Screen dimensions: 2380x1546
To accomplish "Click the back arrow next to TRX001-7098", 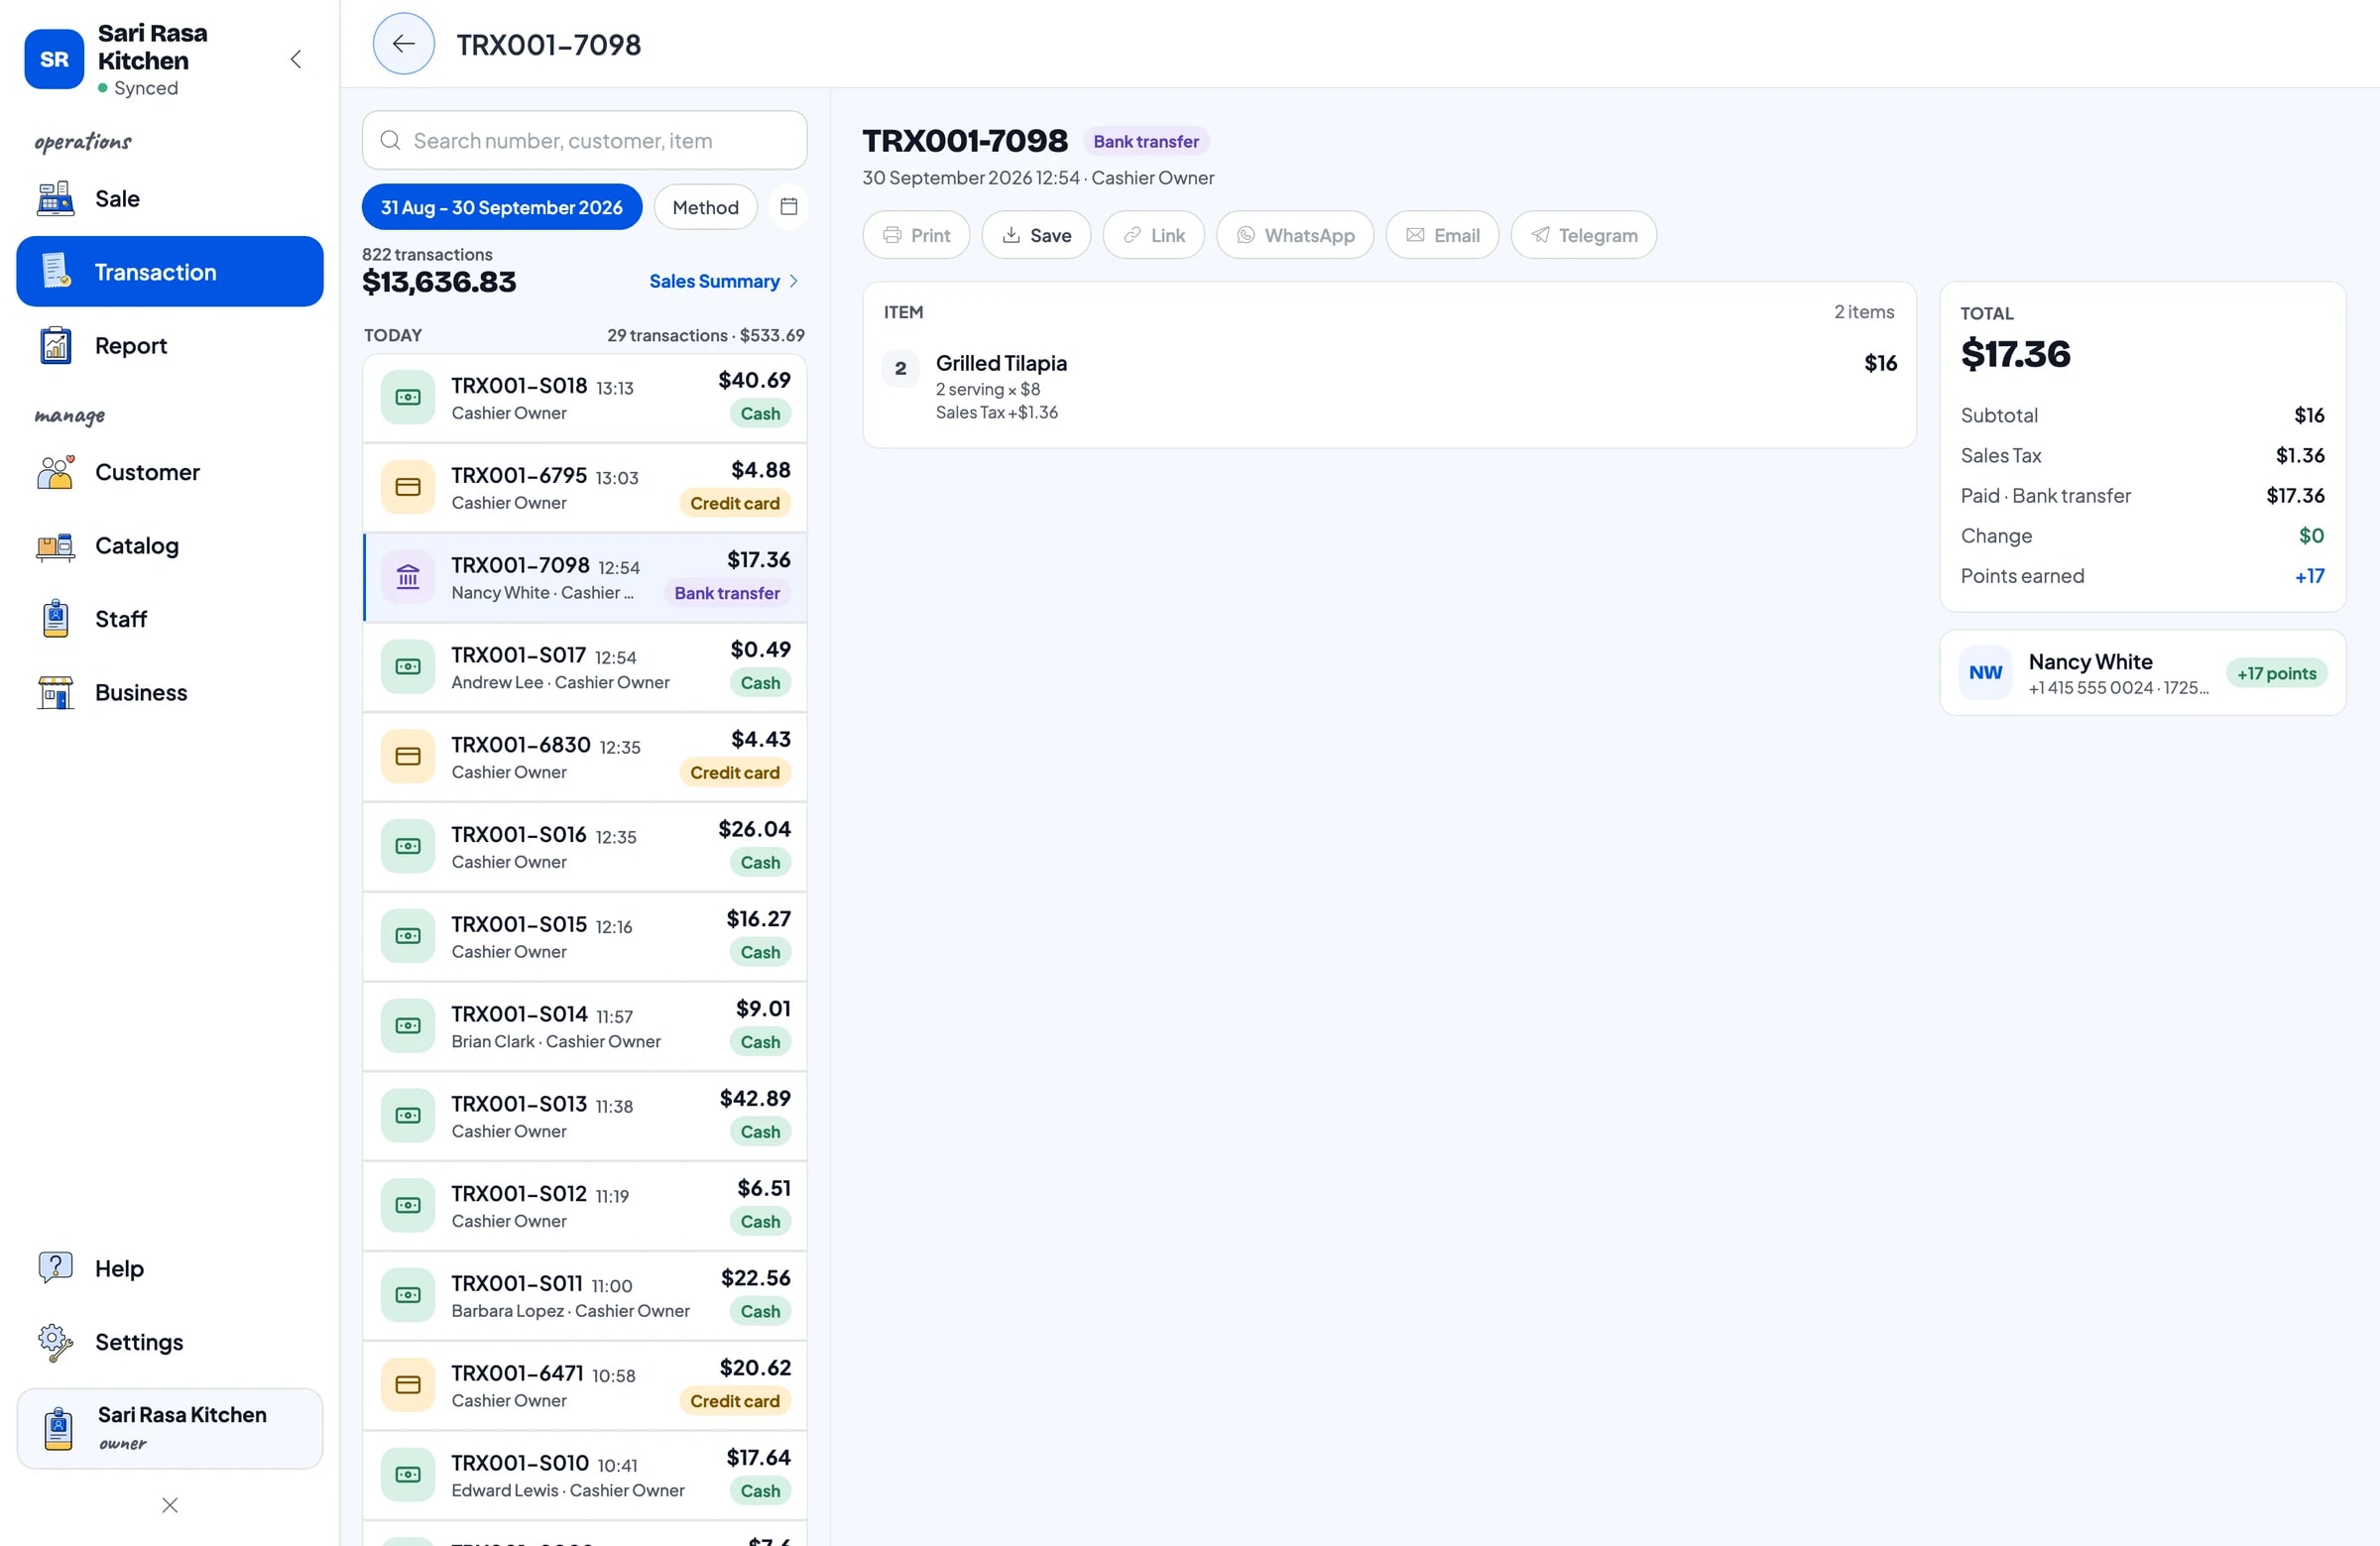I will [x=403, y=43].
